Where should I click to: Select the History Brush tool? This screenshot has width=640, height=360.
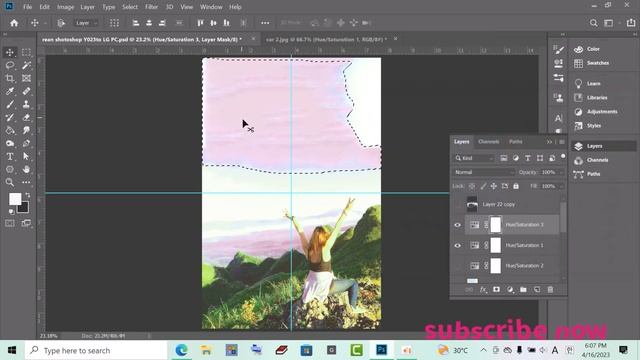tap(10, 118)
